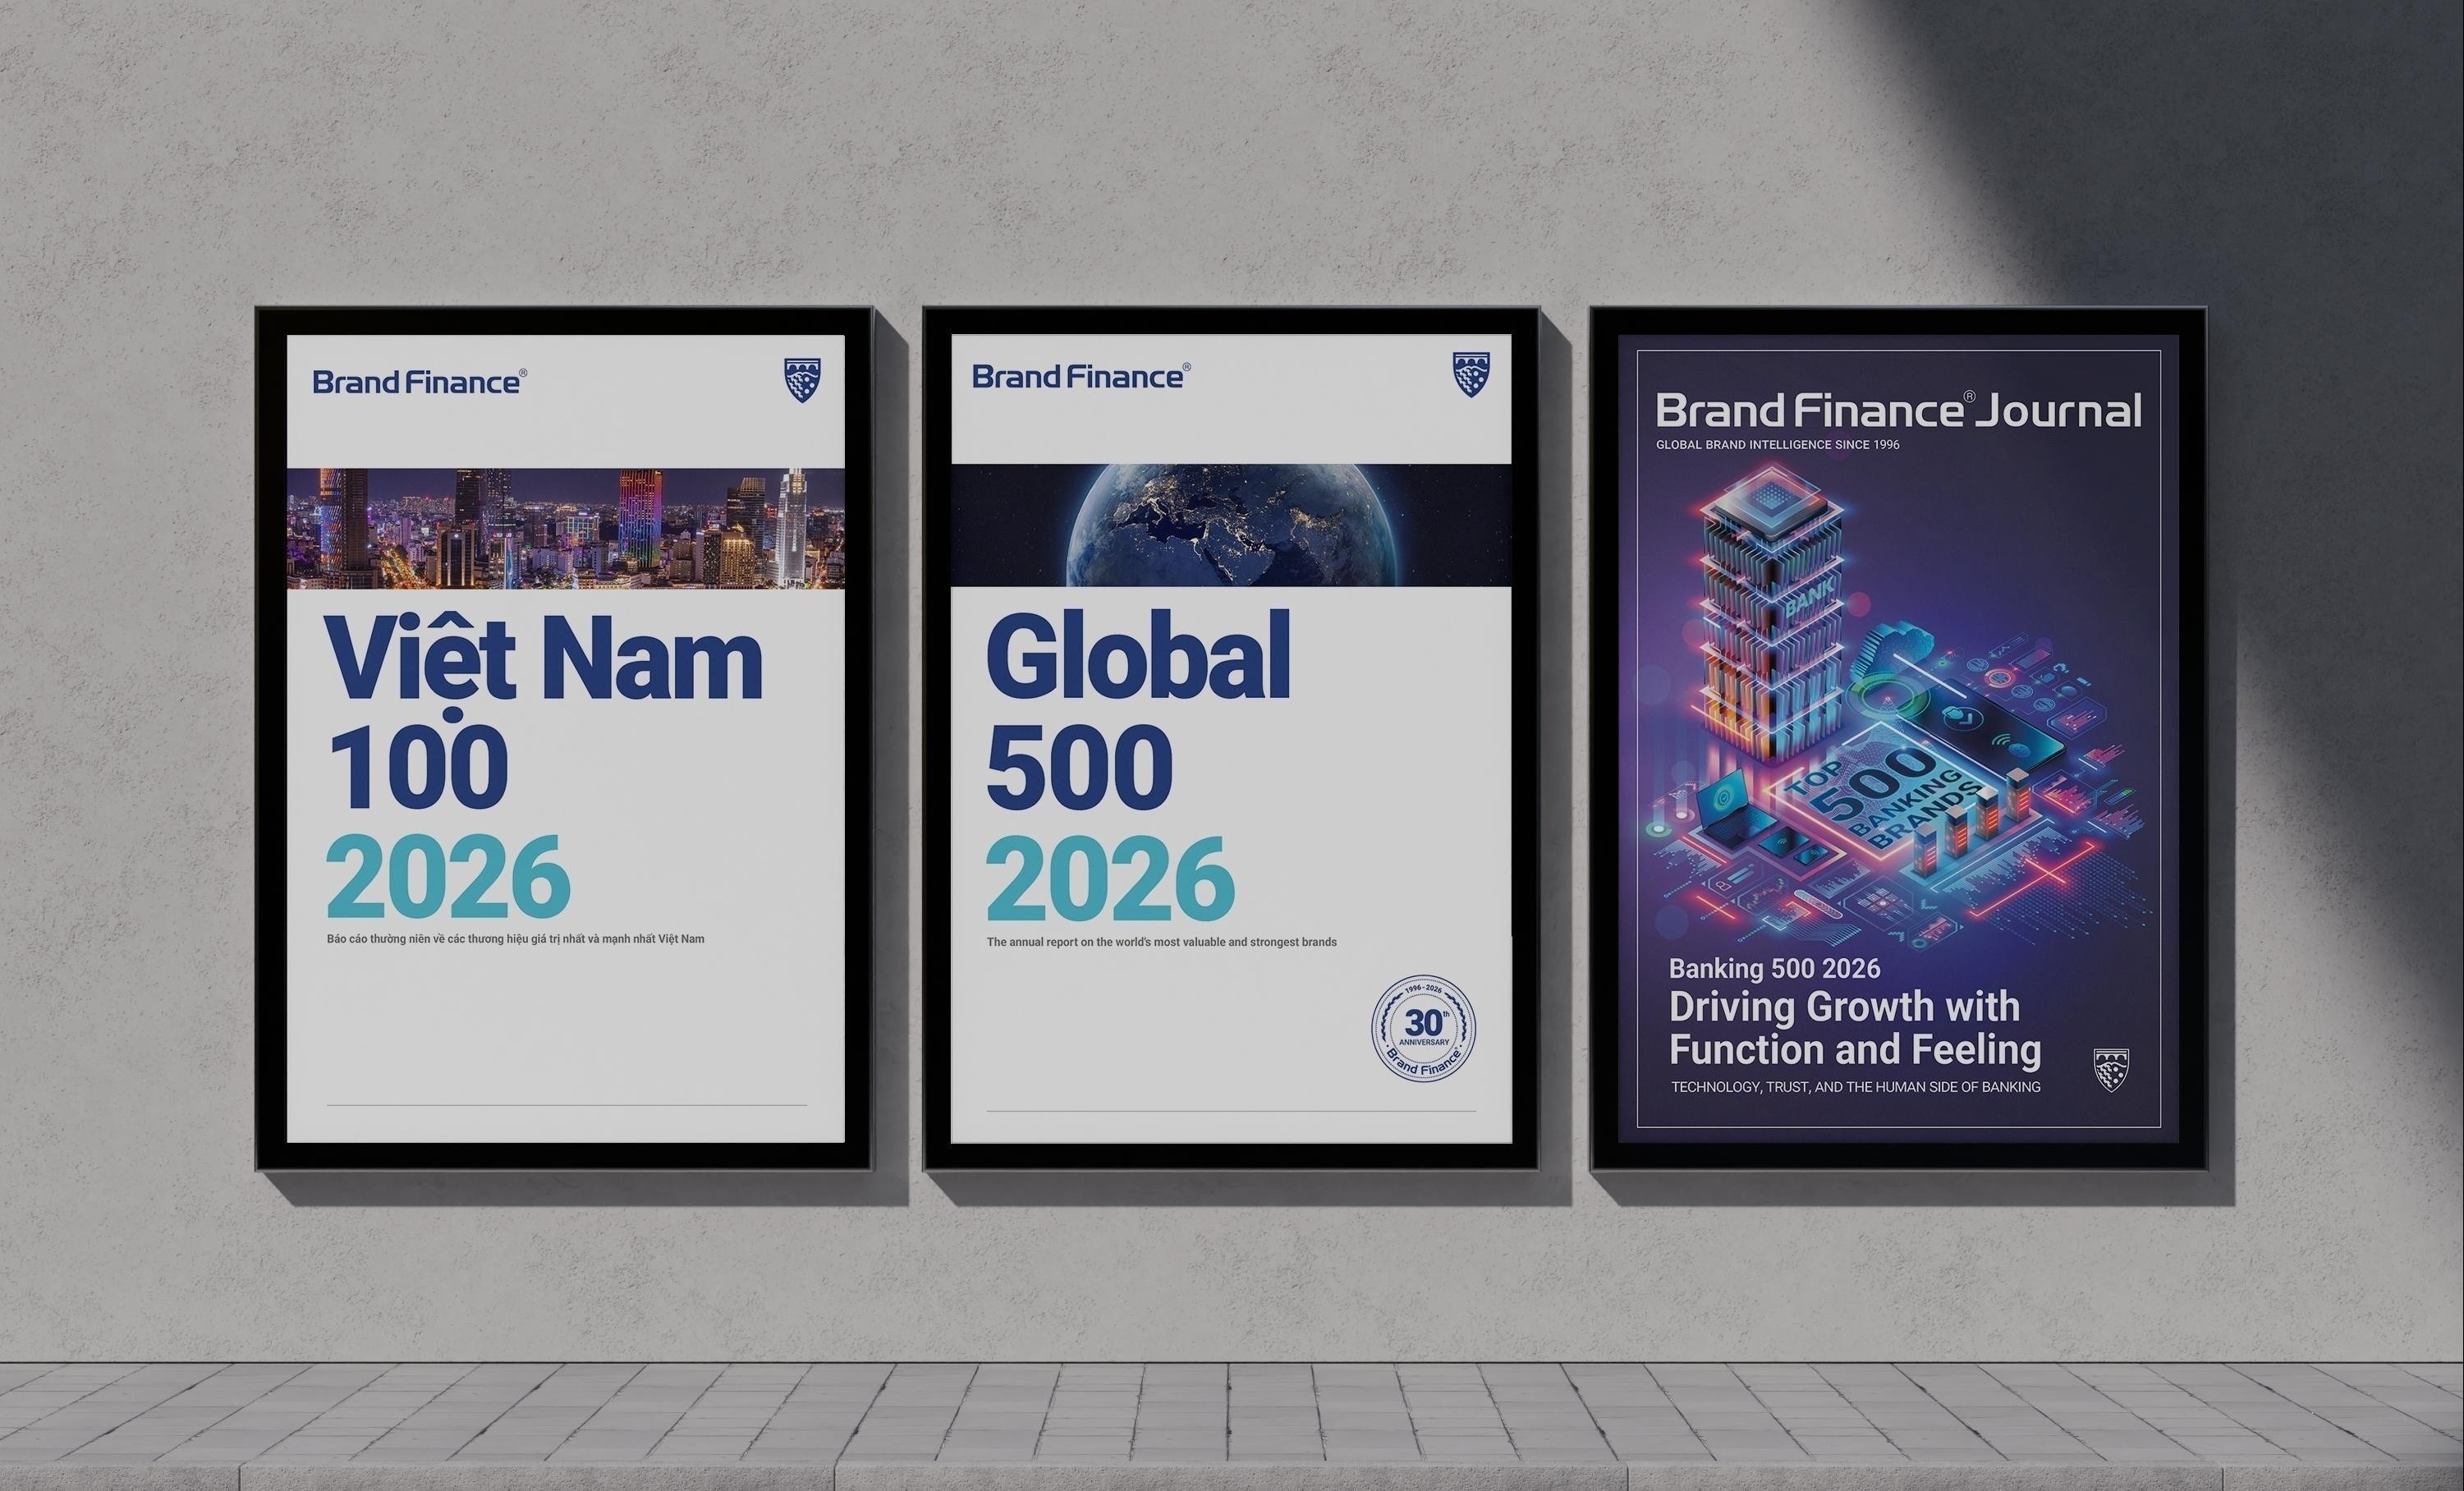Click "The annual report on the world's most valuable..." subtitle

coord(1161,942)
